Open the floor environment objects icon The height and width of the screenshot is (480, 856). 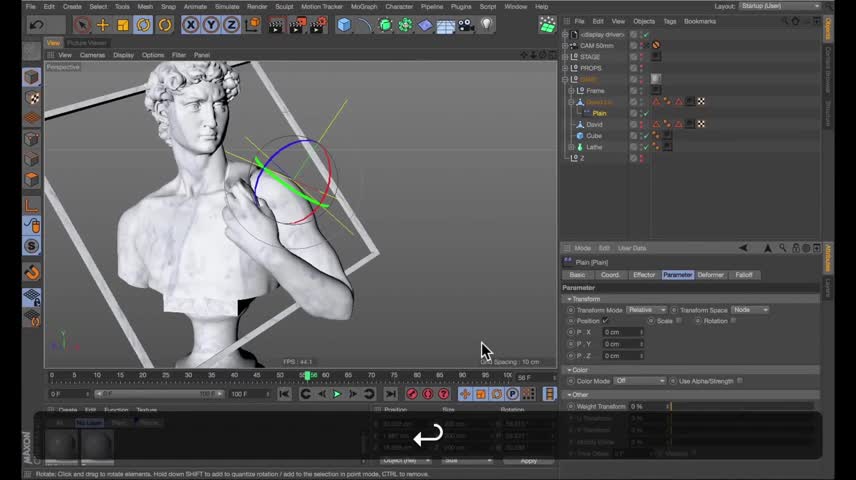tap(445, 25)
